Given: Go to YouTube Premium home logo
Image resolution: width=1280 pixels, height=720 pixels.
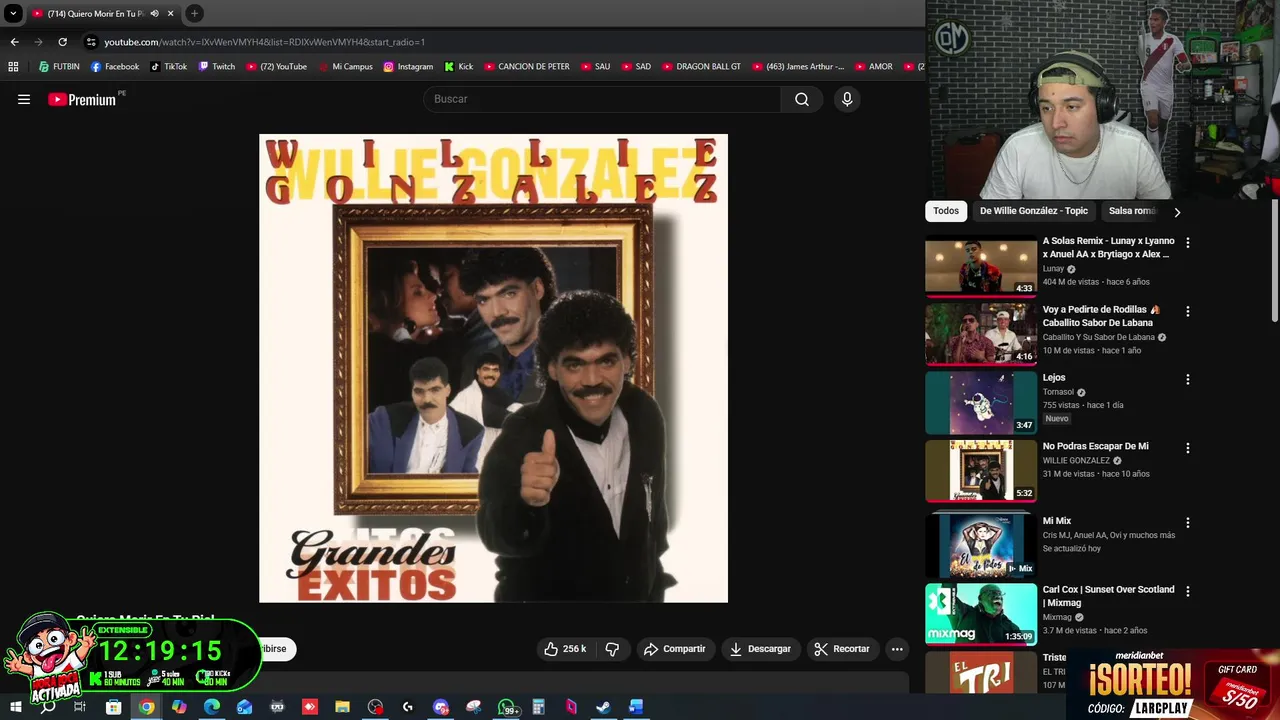Looking at the screenshot, I should 82,99.
